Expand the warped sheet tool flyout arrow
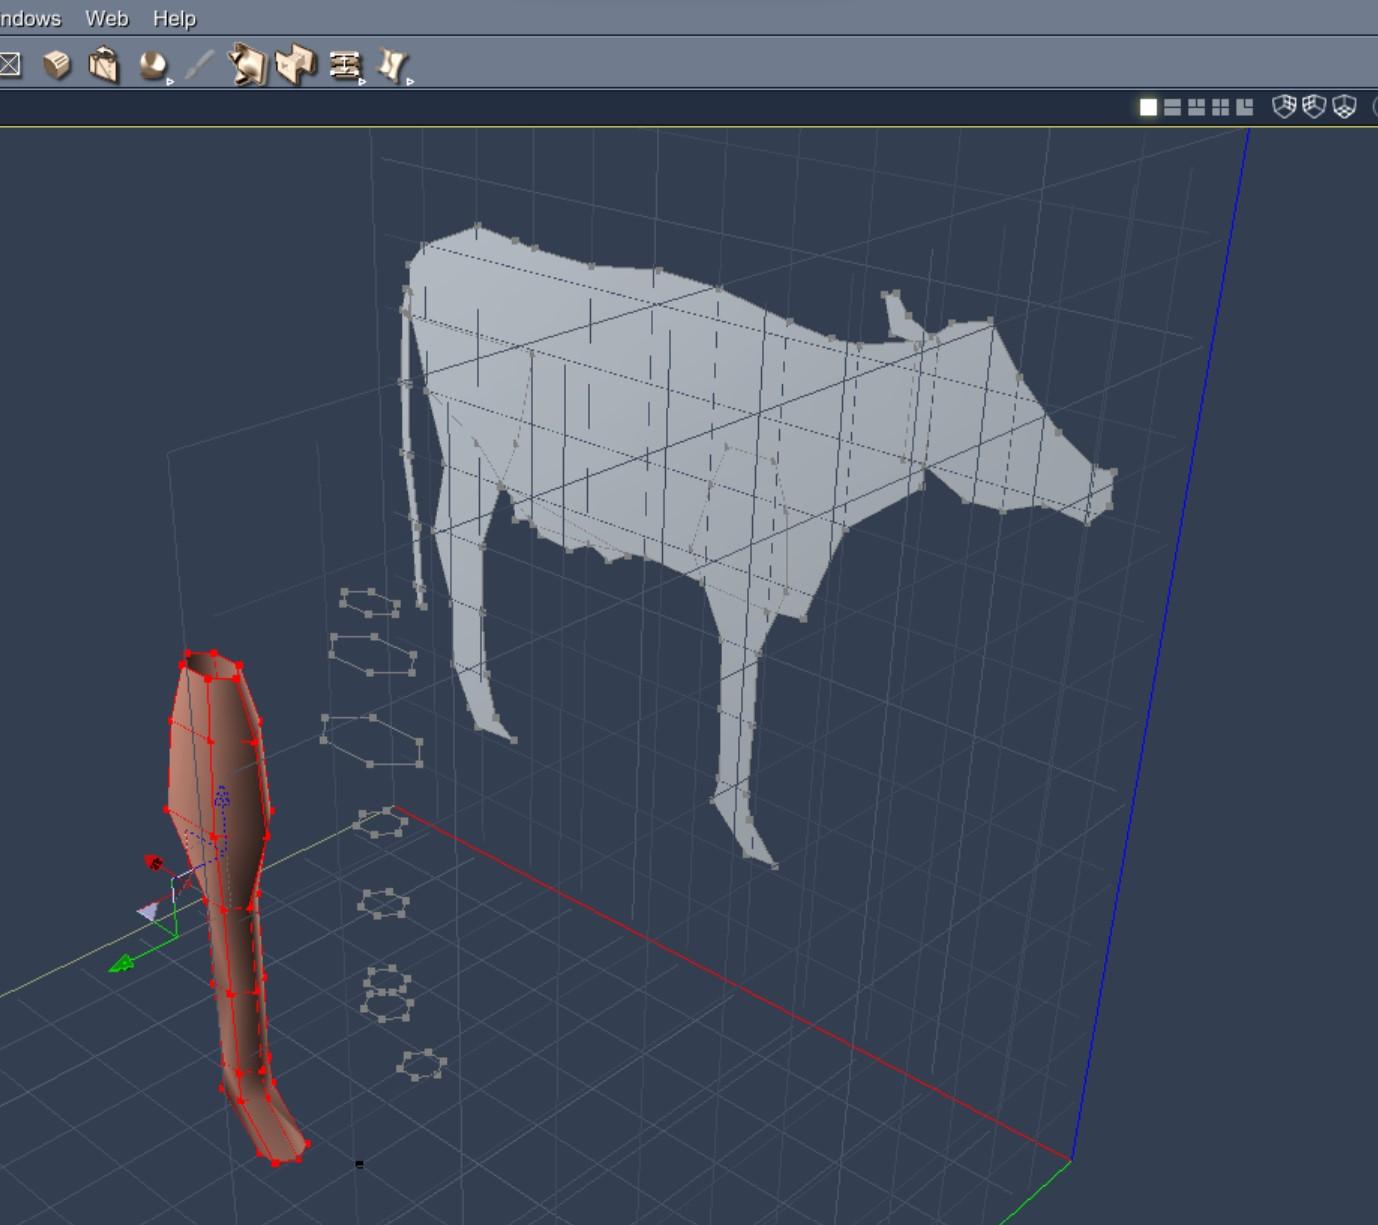 410,81
